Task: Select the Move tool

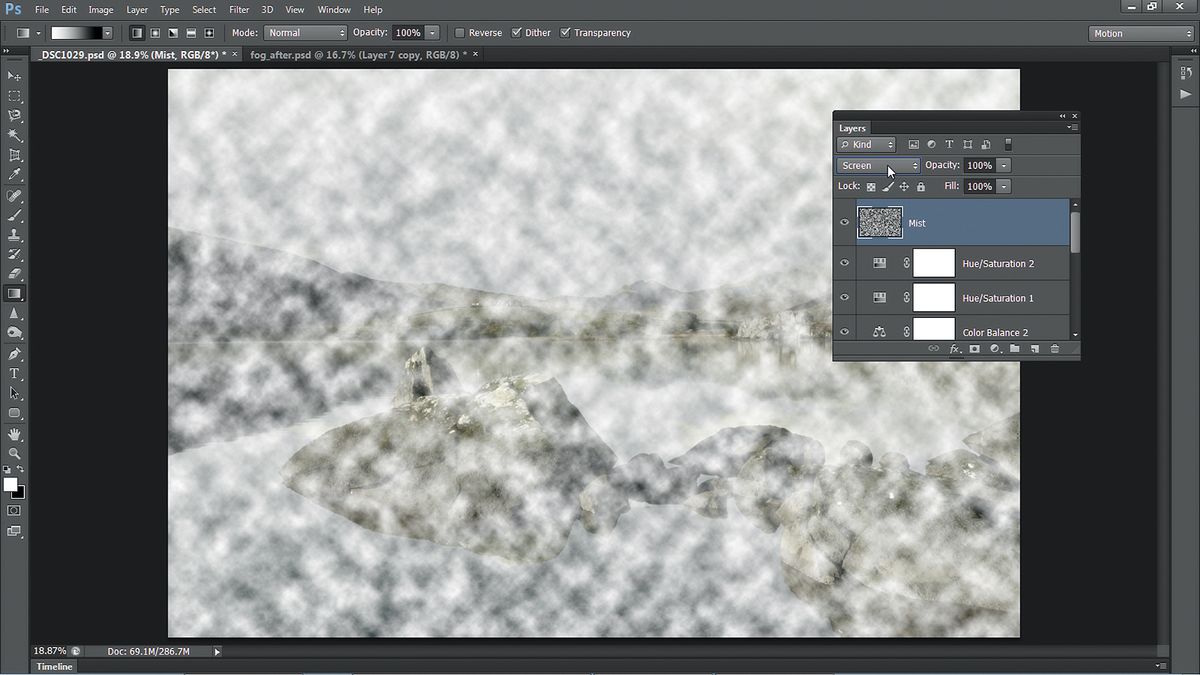Action: (x=14, y=76)
